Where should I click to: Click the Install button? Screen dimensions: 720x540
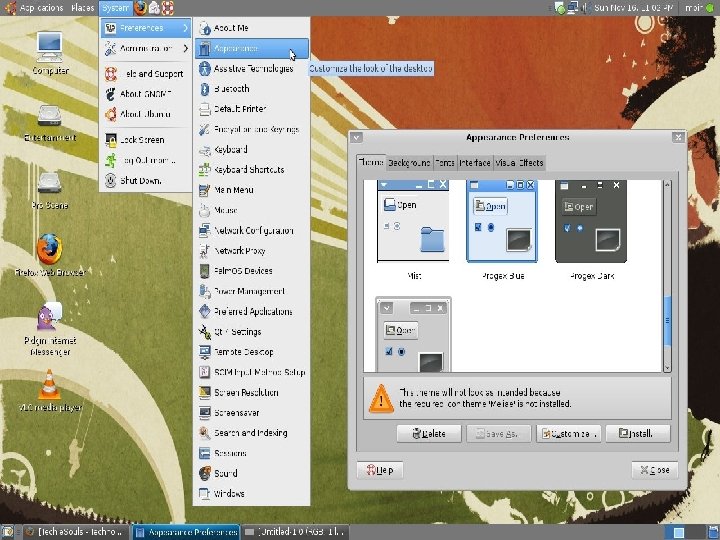[x=638, y=433]
